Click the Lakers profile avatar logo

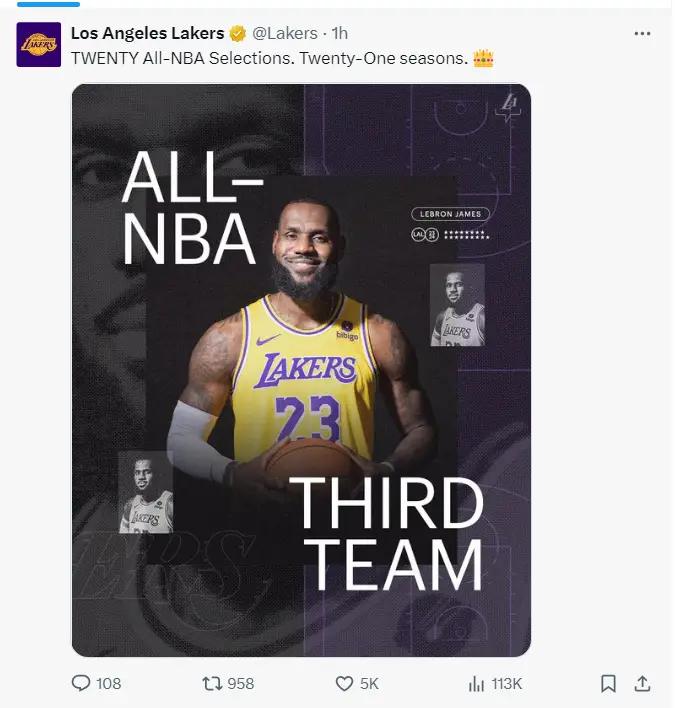pyautogui.click(x=39, y=45)
